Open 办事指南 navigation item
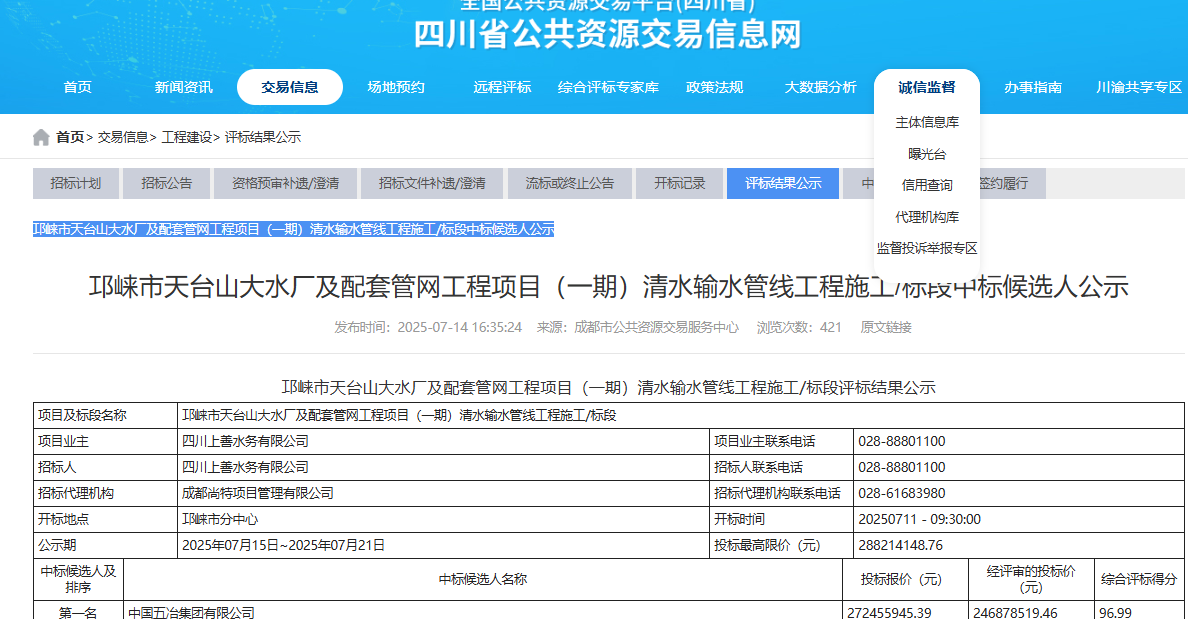1188x619 pixels. coord(1033,87)
